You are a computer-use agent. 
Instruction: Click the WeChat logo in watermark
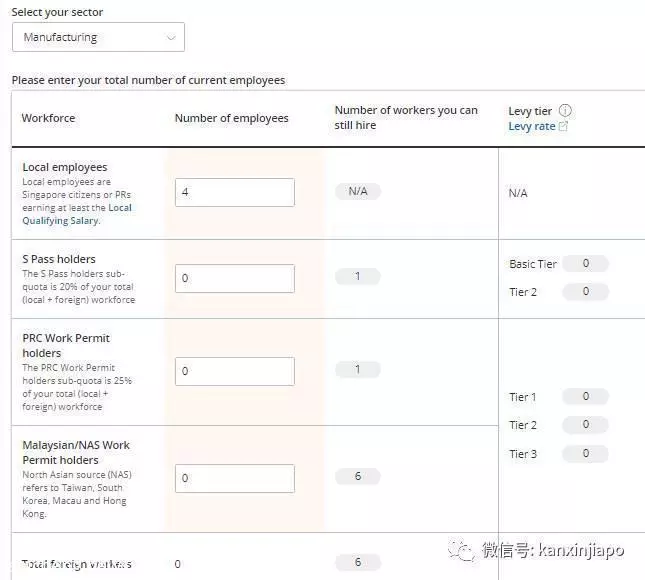coord(461,550)
